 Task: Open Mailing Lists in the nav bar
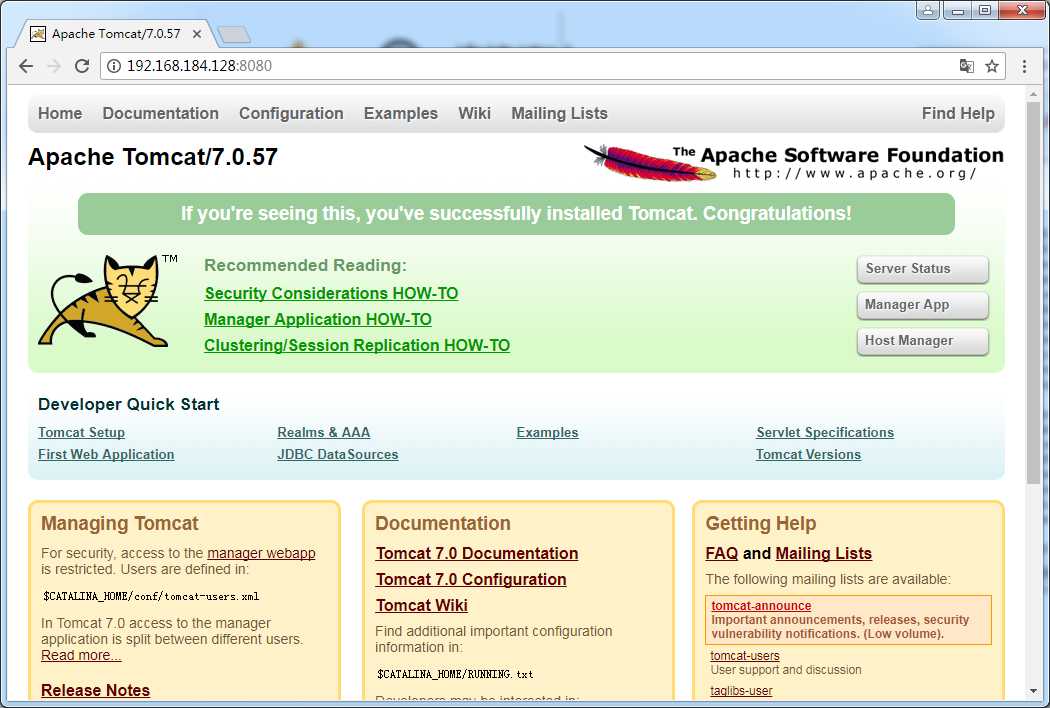click(559, 113)
